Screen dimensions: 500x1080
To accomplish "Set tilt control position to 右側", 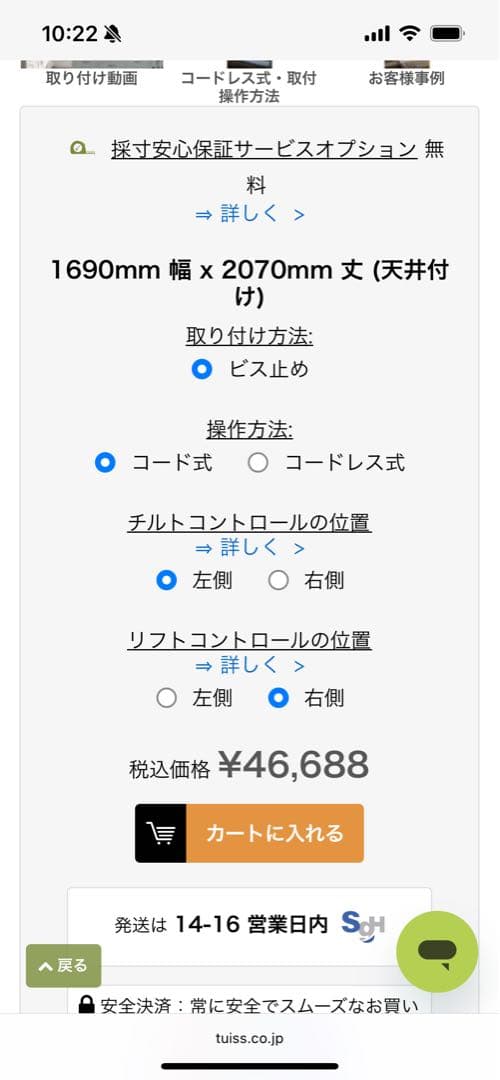I will click(278, 581).
